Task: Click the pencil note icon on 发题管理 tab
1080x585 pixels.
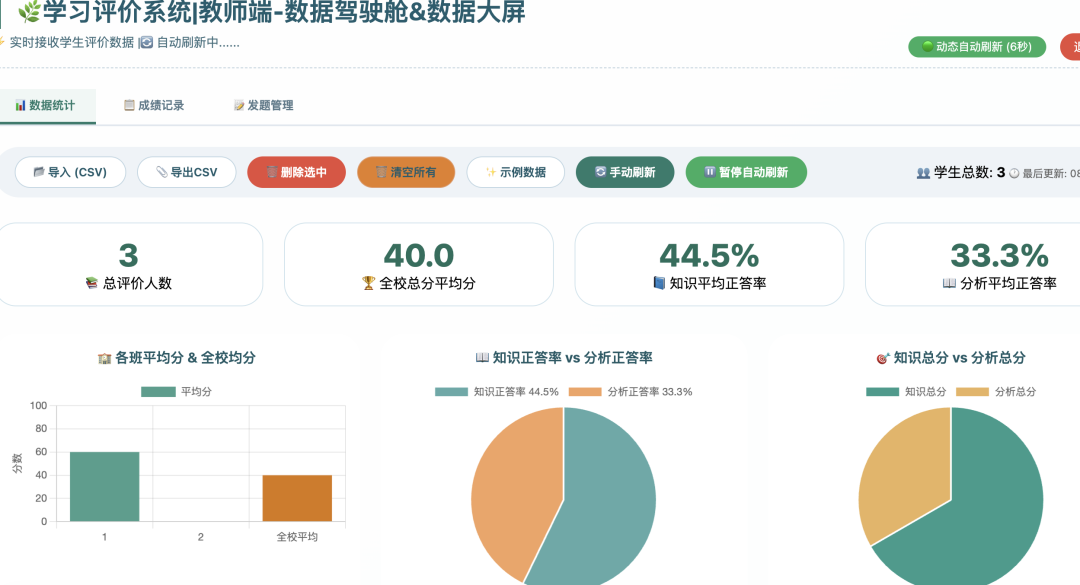Action: pos(239,105)
